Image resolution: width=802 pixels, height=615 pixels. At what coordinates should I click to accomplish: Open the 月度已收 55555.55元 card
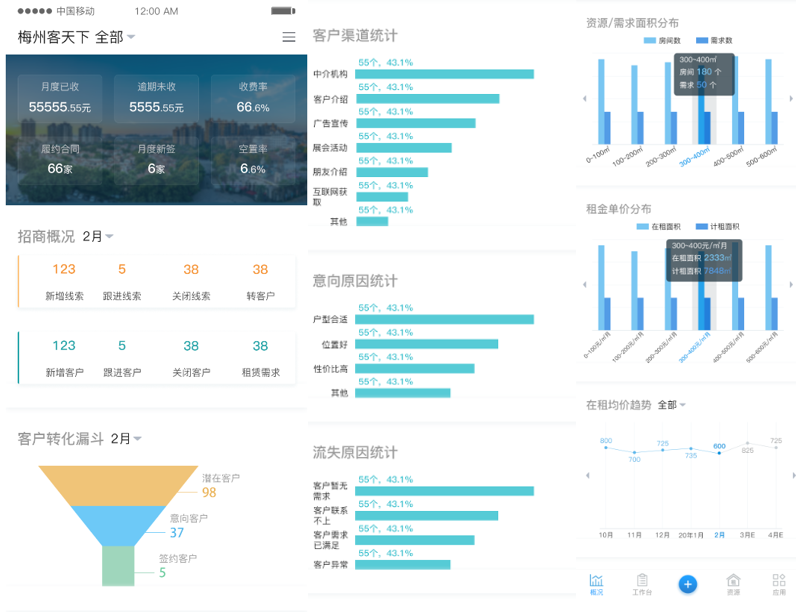(60, 98)
